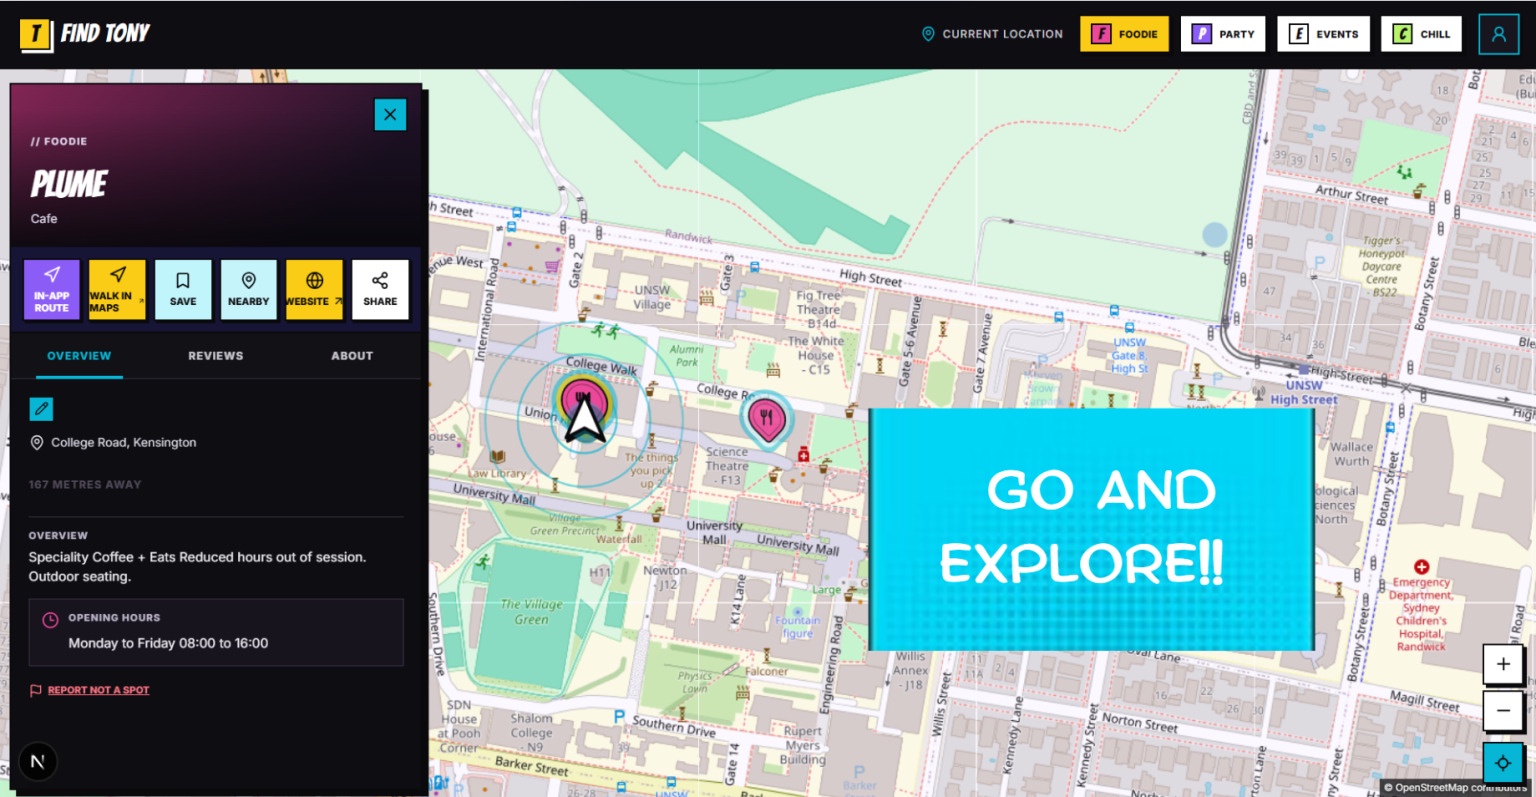Click Report Not A Spot link
The width and height of the screenshot is (1536, 797).
[98, 690]
